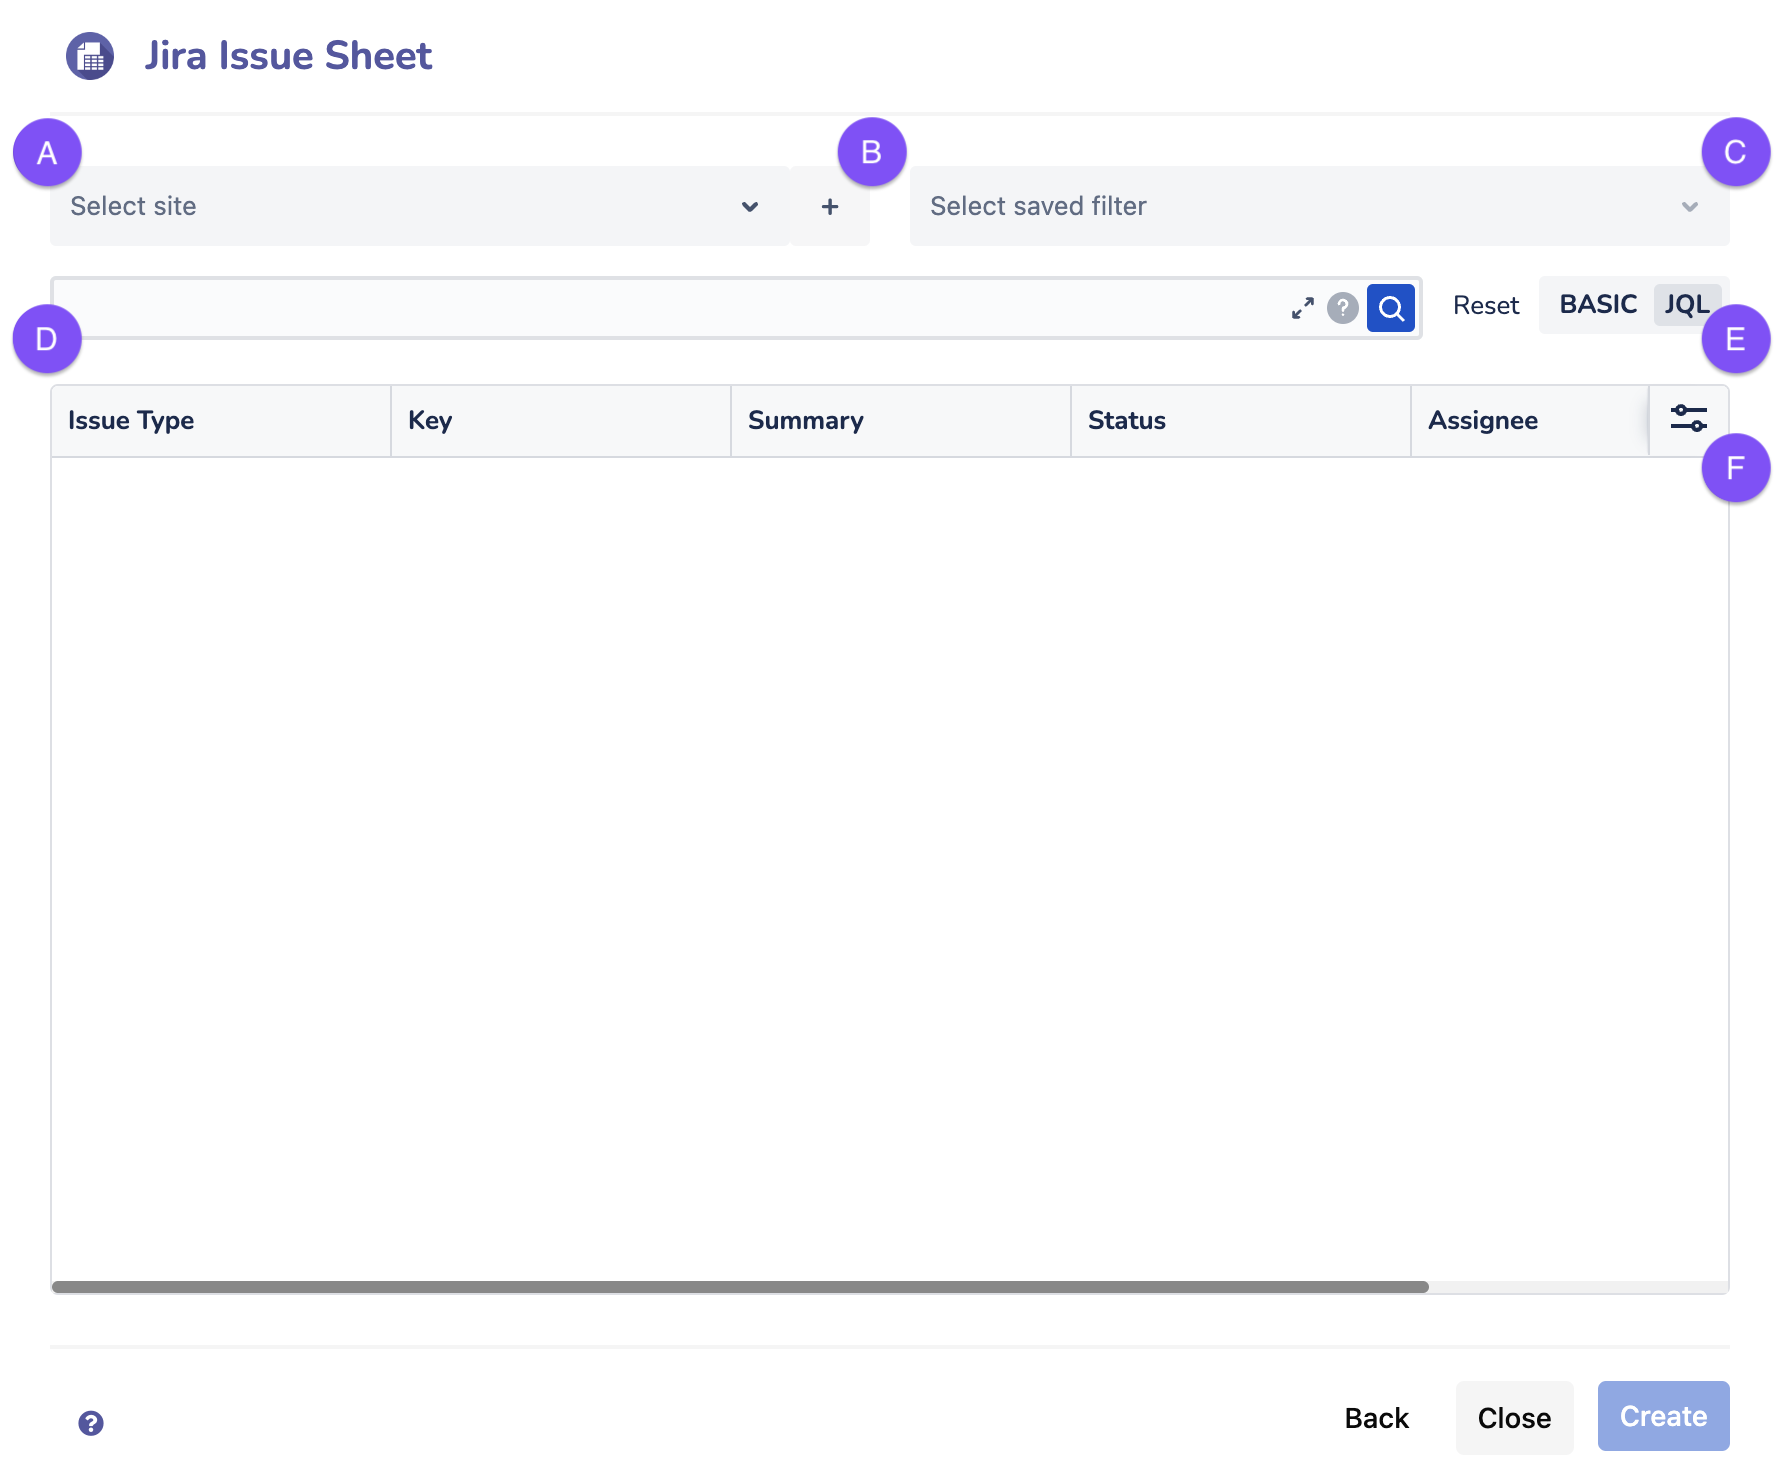
Task: Open the Select site dropdown
Action: (x=400, y=207)
